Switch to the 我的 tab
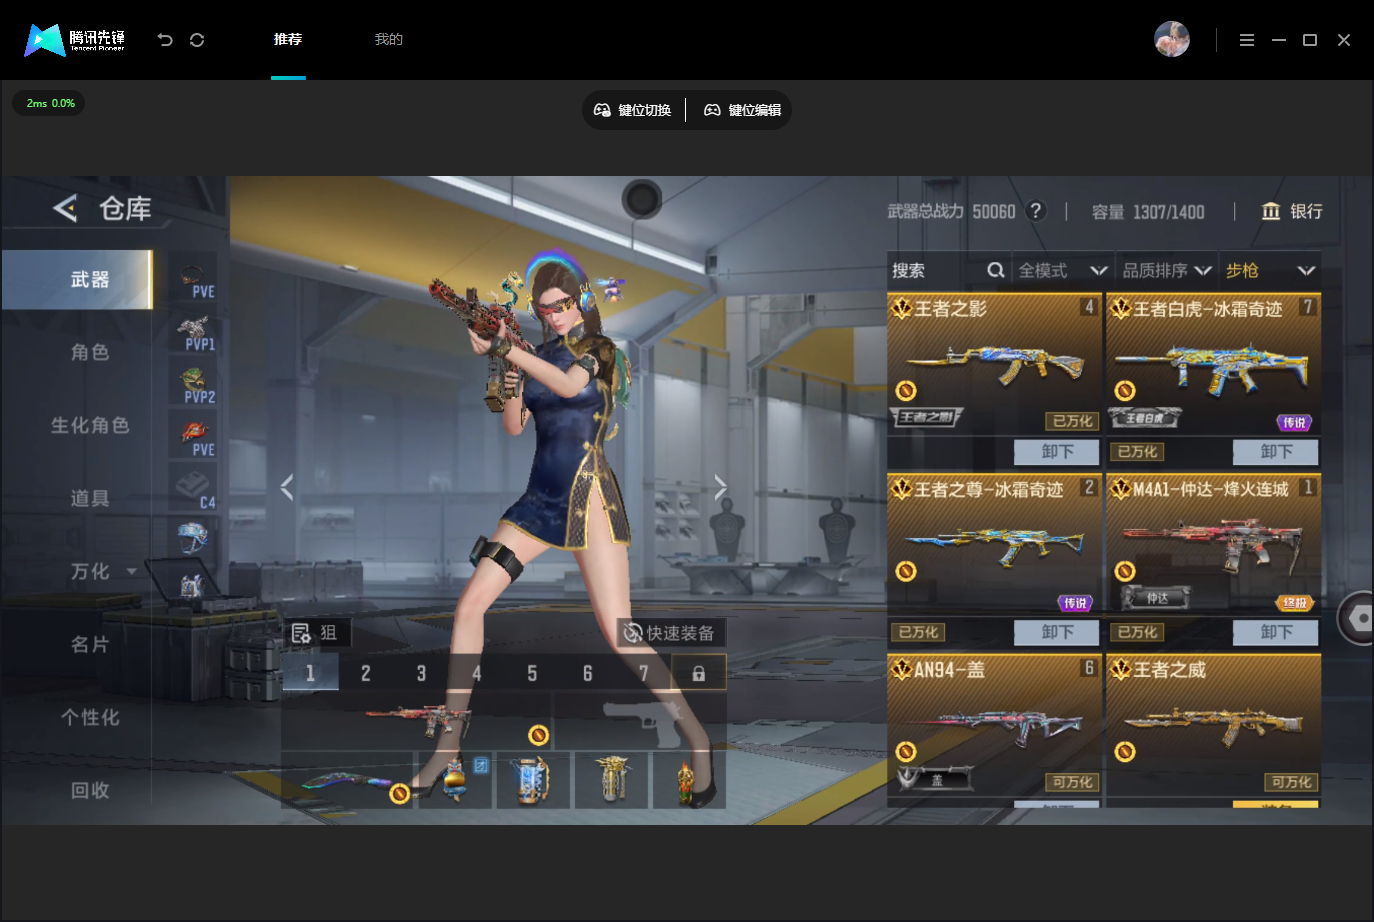Screen dimensions: 1374x922 click(388, 39)
